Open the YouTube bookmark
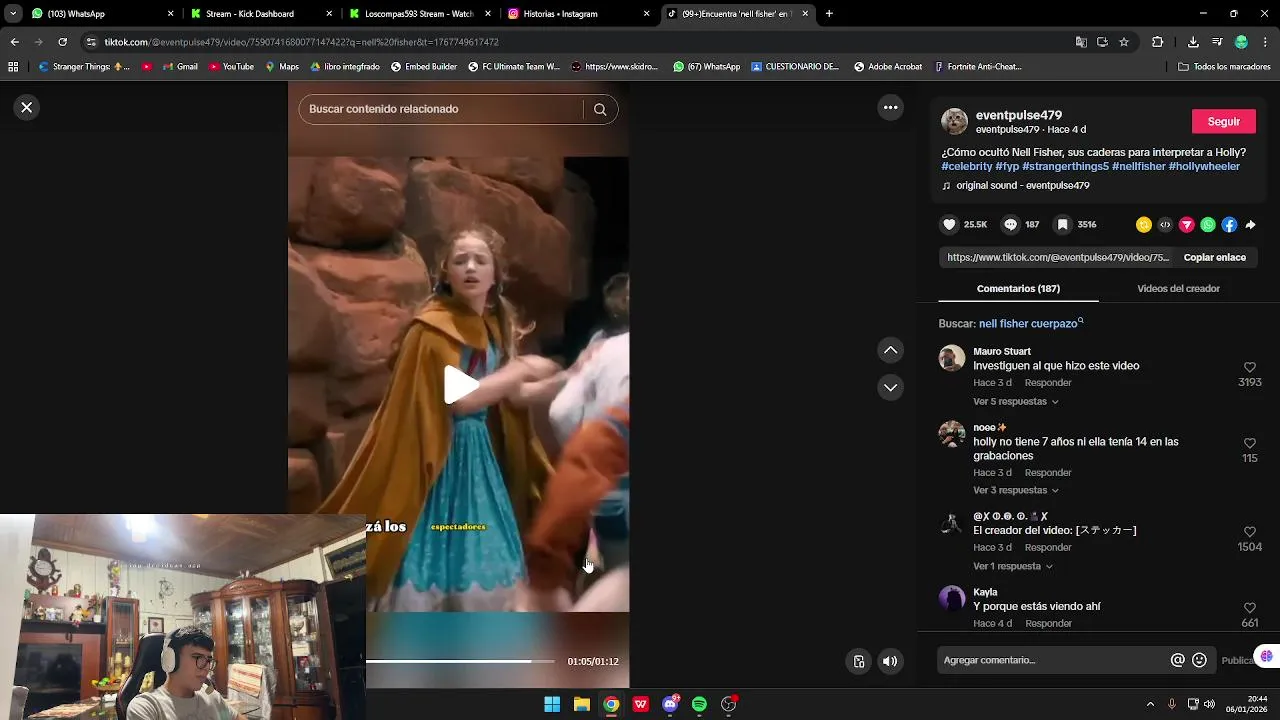The width and height of the screenshot is (1280, 720). pos(231,67)
